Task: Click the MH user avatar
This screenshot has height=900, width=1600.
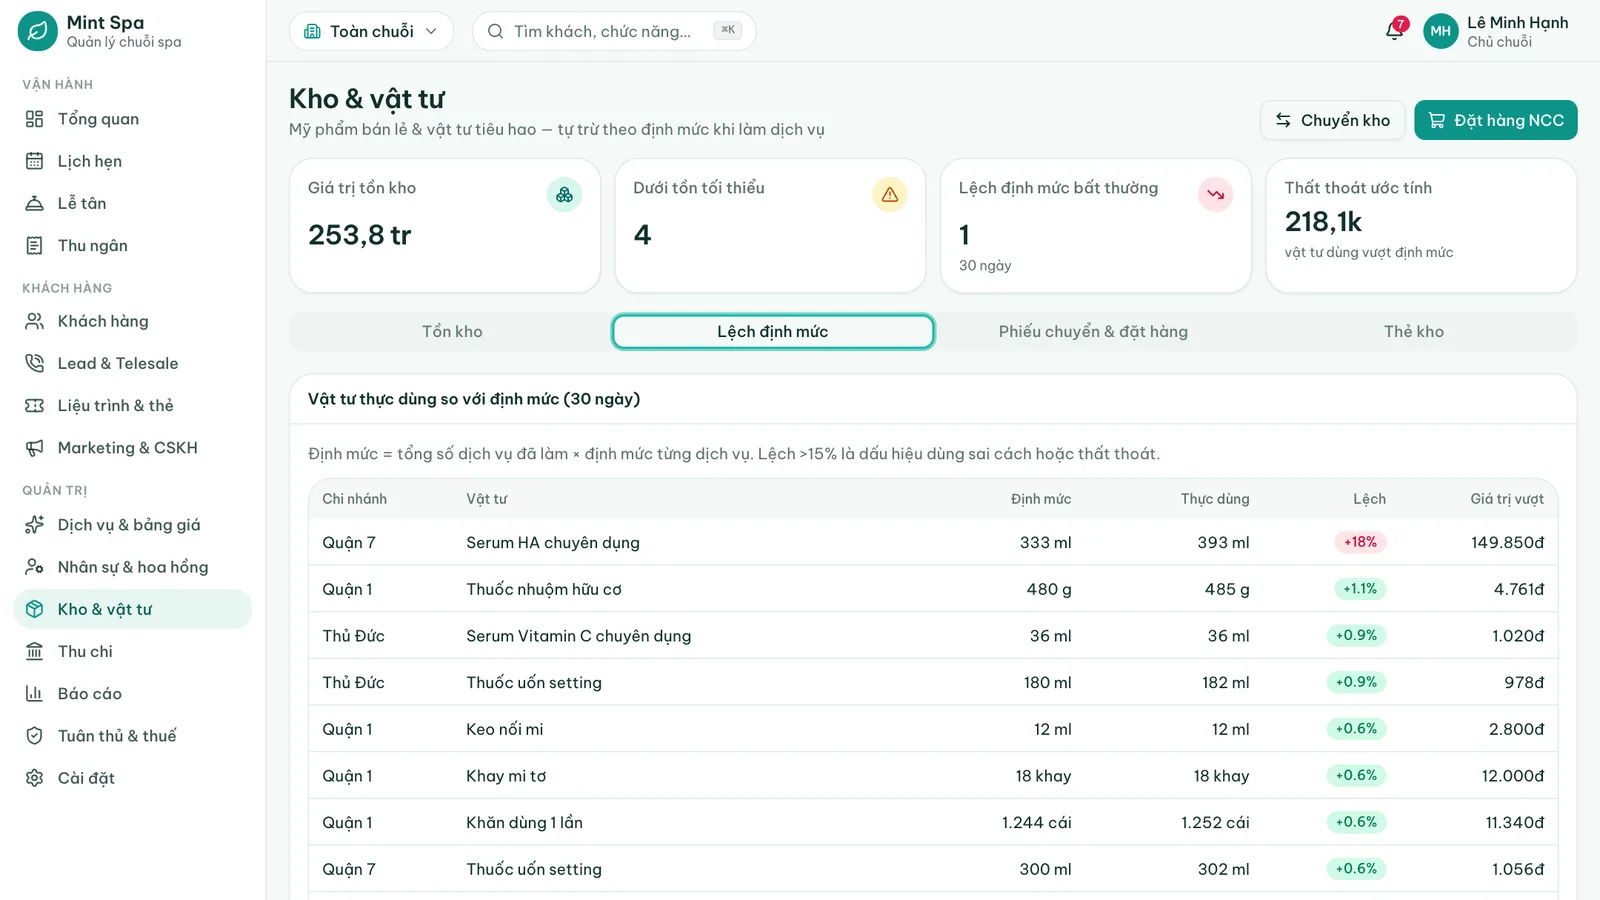Action: pos(1440,31)
